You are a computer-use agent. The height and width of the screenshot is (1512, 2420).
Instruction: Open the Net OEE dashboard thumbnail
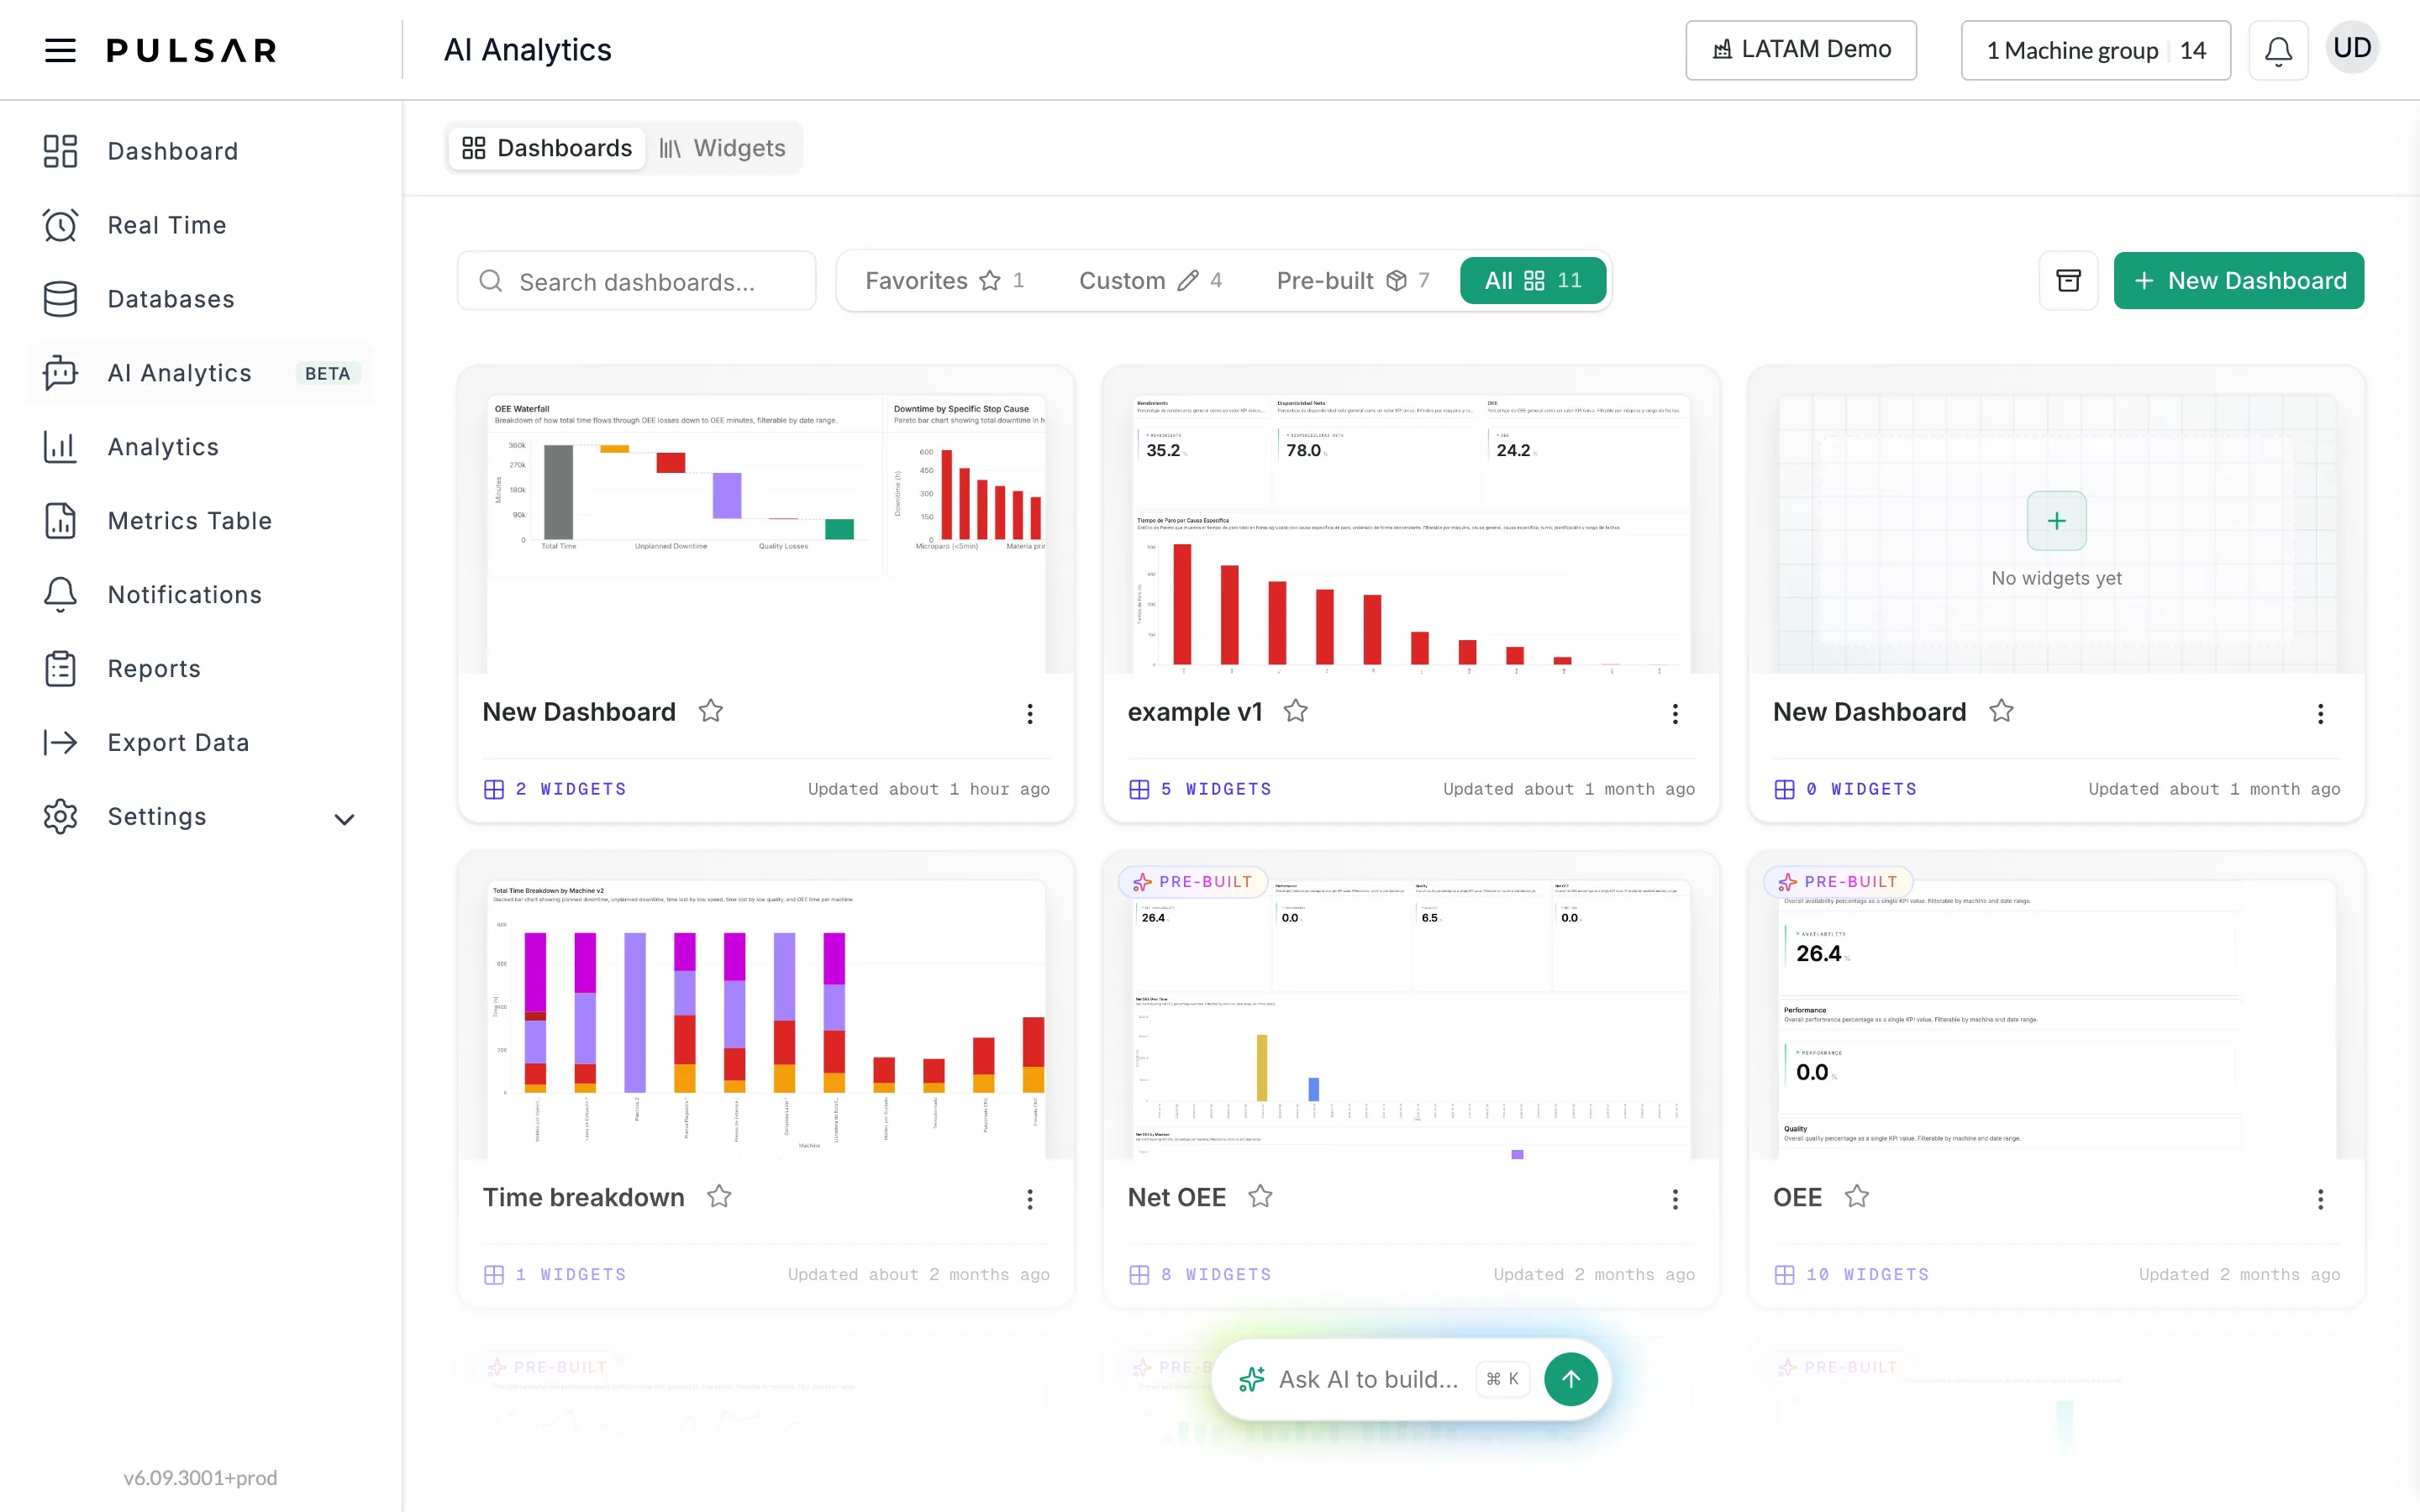coord(1411,1018)
